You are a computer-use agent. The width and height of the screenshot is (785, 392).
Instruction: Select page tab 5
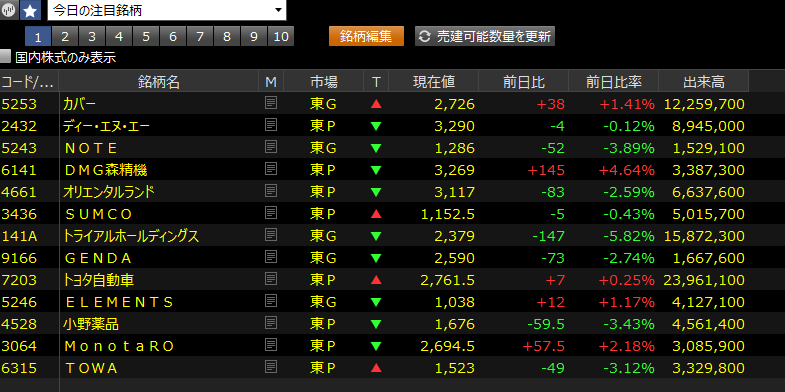(x=146, y=37)
